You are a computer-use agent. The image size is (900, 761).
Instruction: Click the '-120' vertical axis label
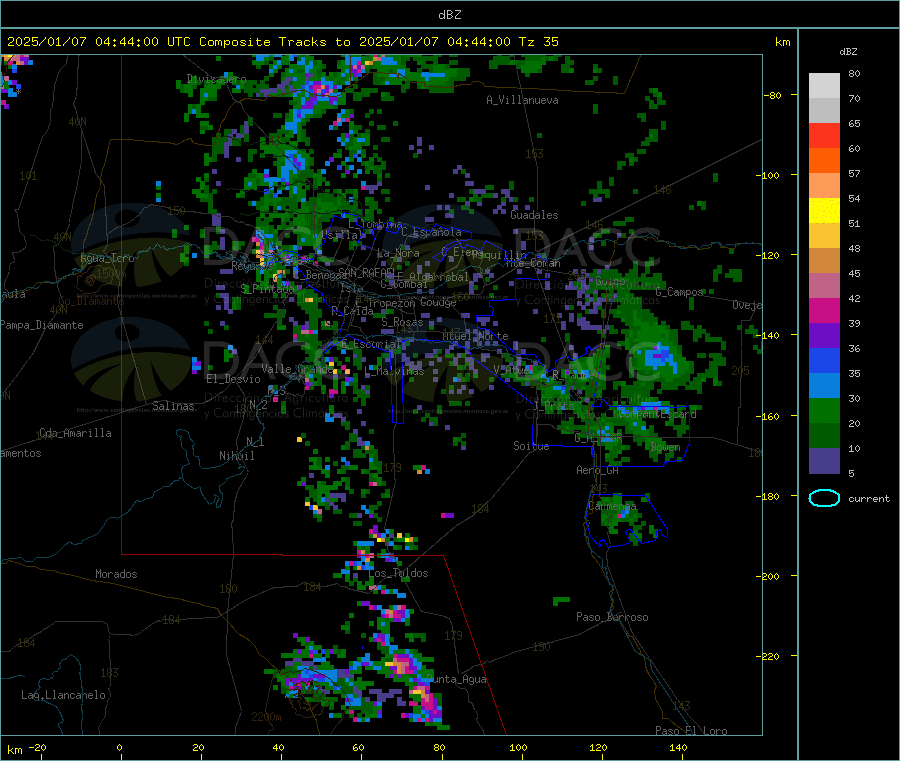pyautogui.click(x=767, y=255)
